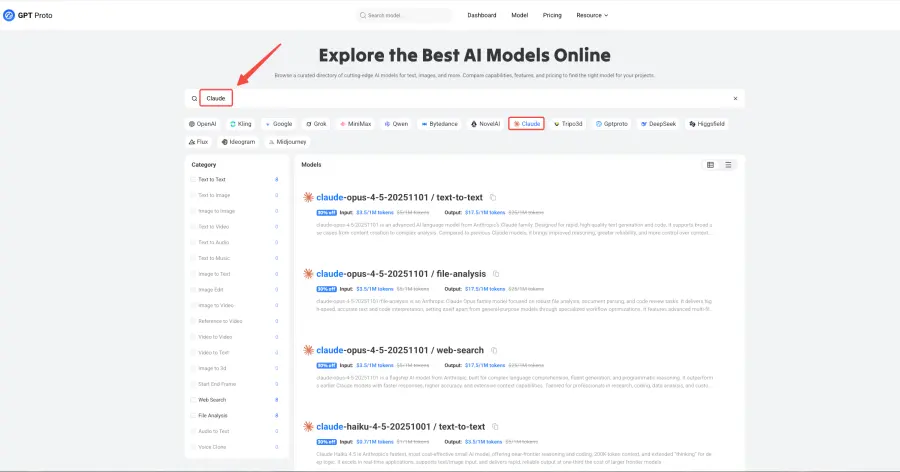The image size is (900, 472).
Task: Check the Voice Clone category
Action: tap(193, 447)
